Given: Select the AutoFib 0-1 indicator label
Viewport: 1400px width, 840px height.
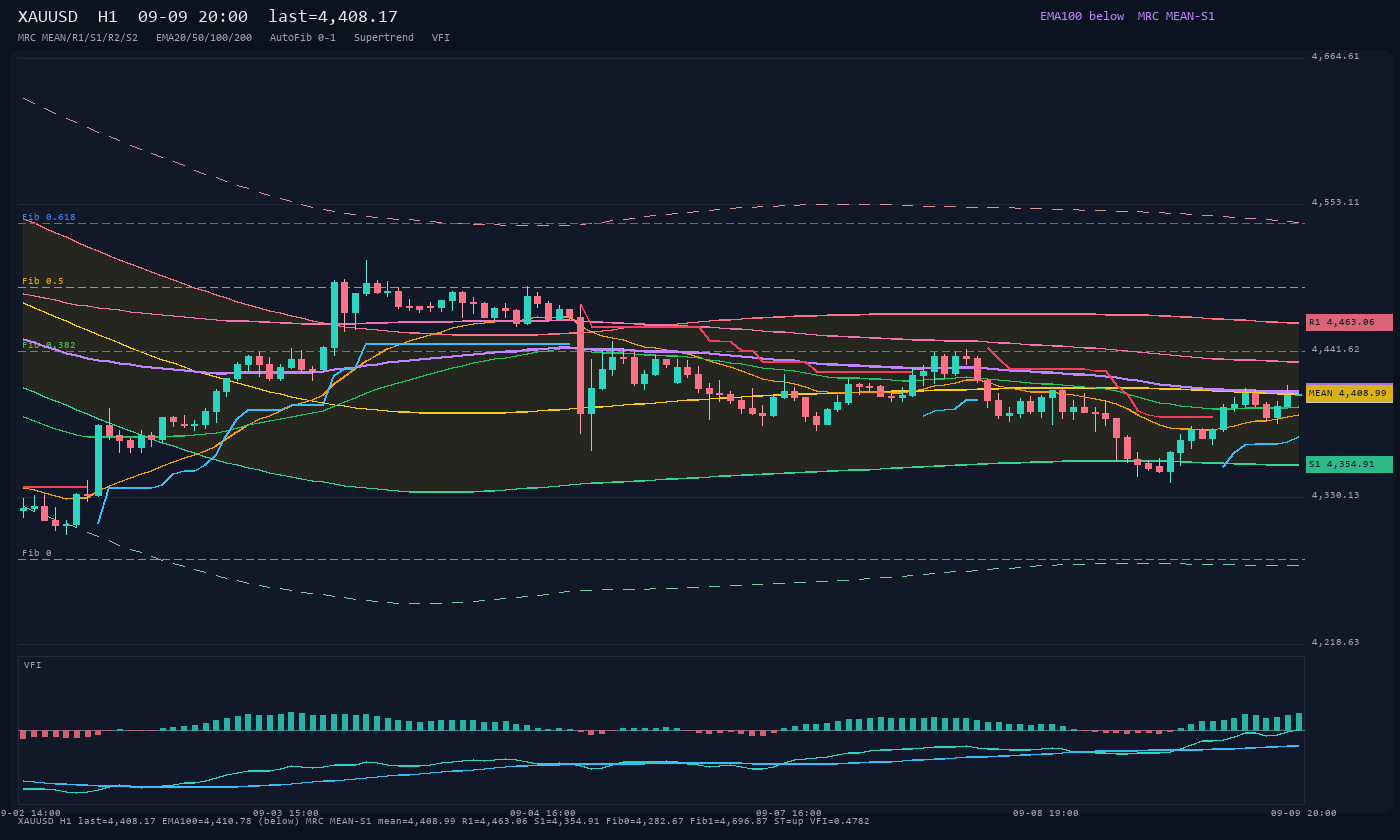Looking at the screenshot, I should click(x=303, y=37).
